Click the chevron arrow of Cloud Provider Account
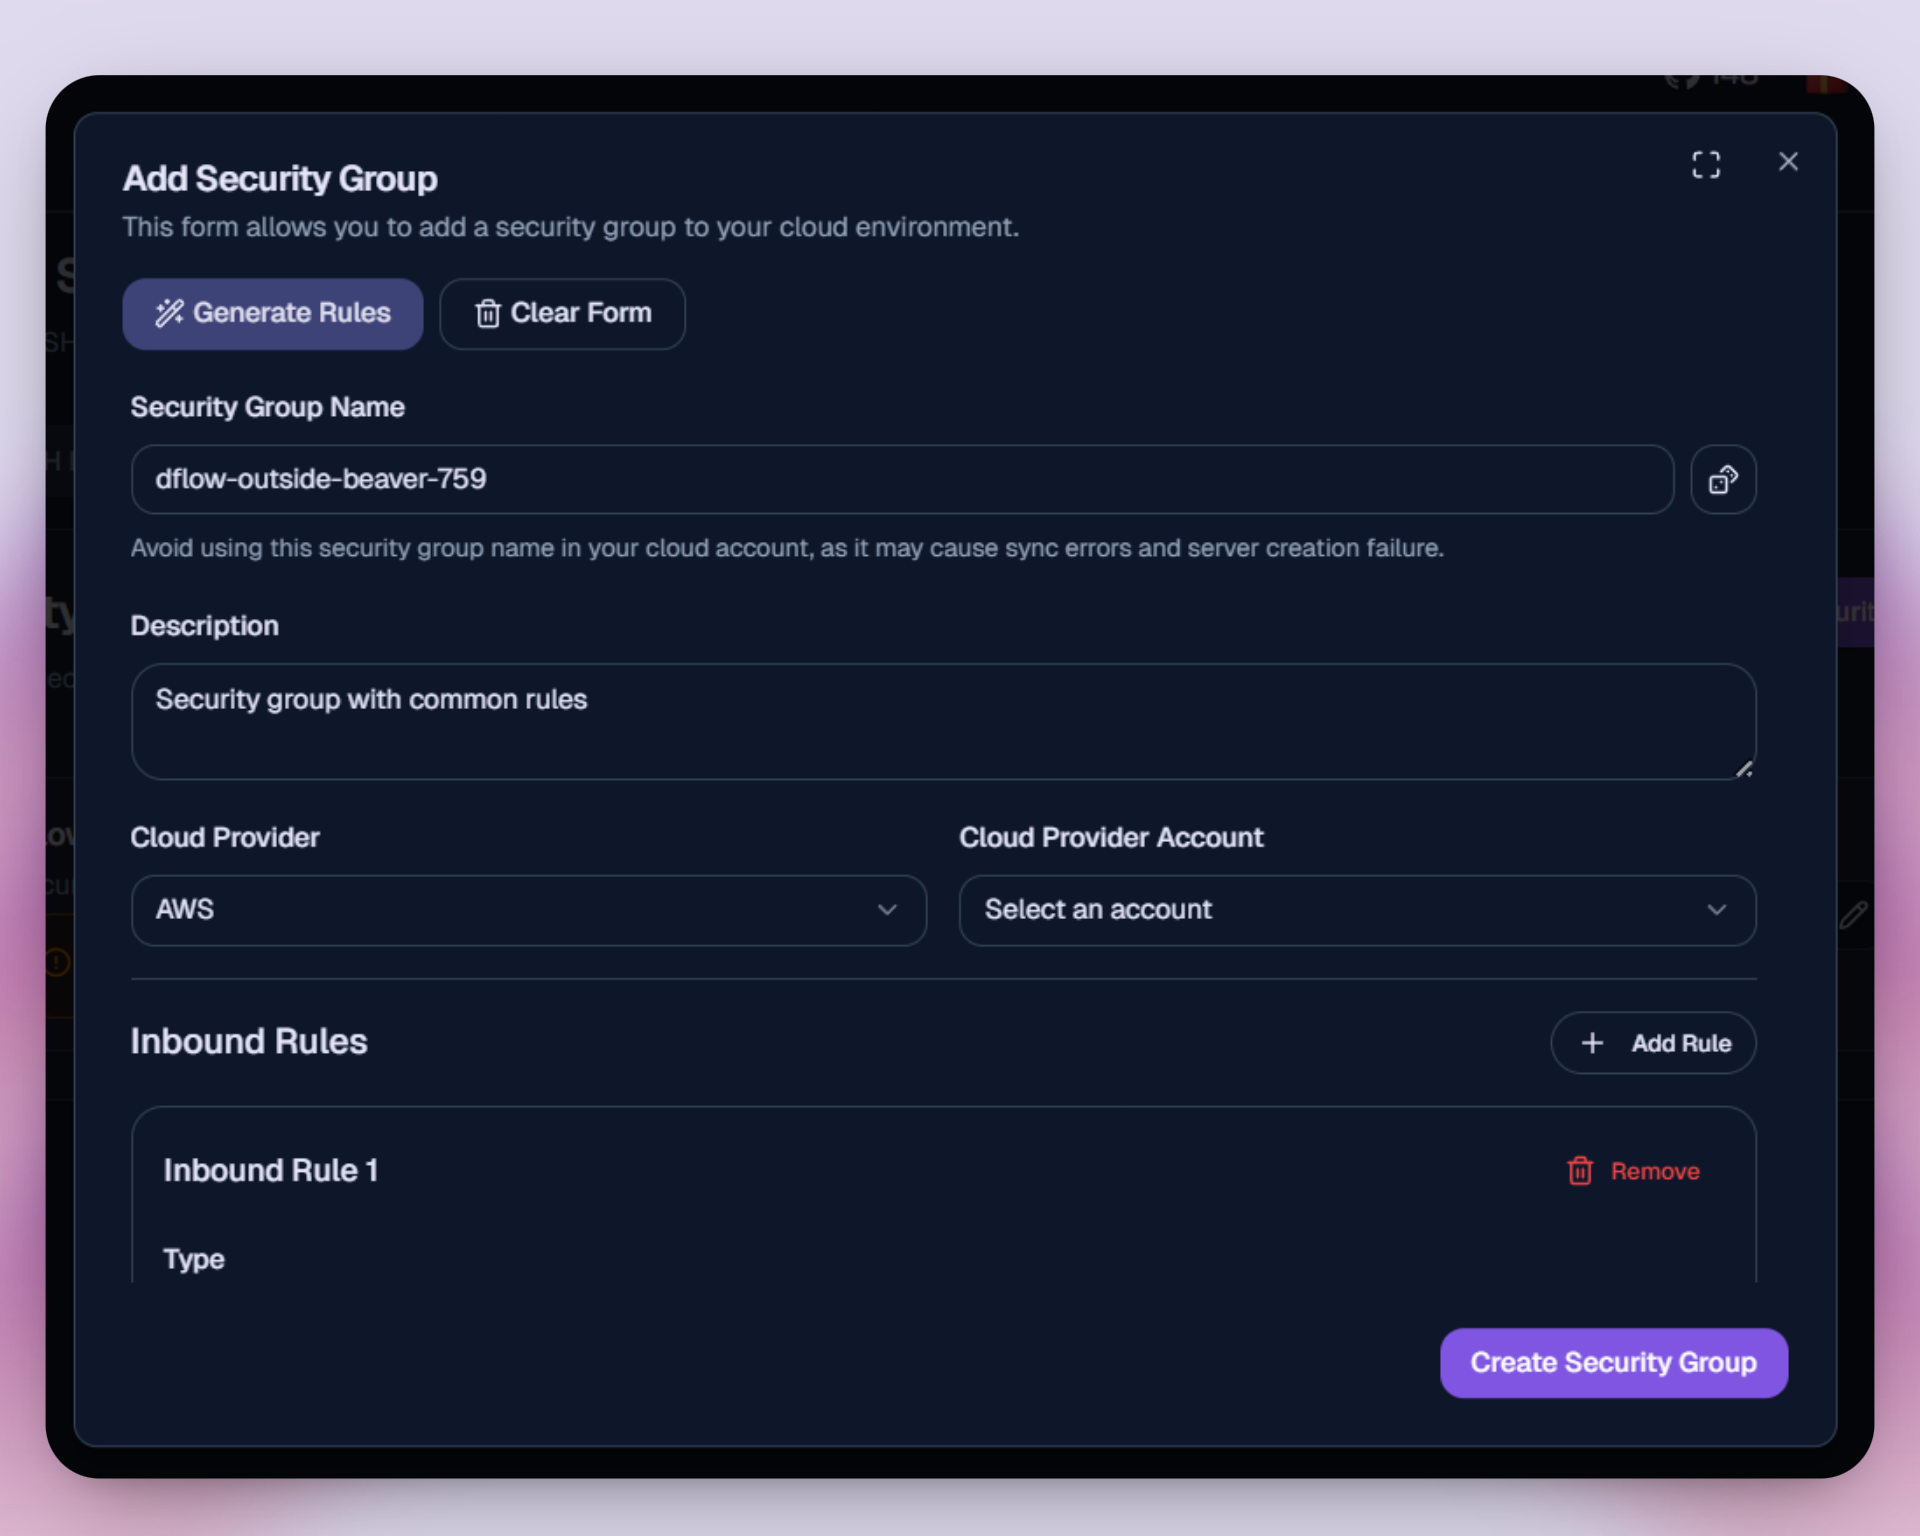The height and width of the screenshot is (1536, 1920). [1717, 910]
